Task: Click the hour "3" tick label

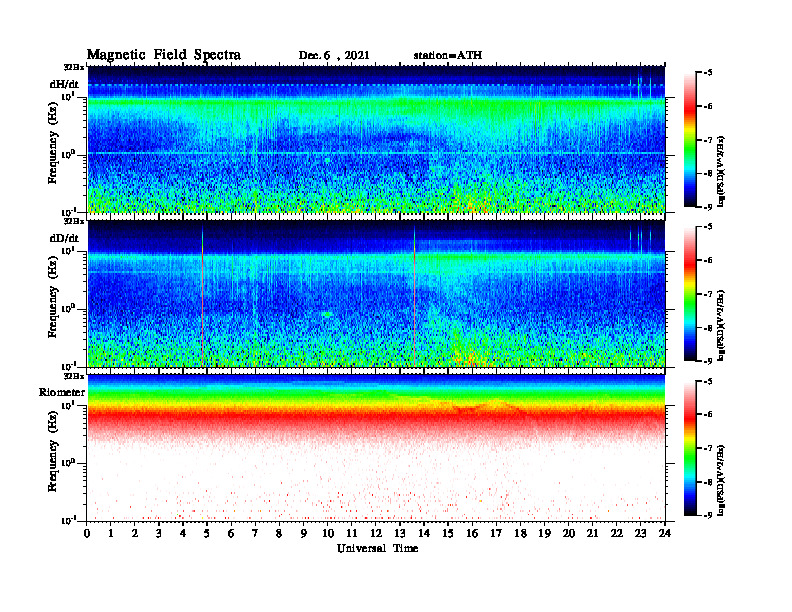Action: coord(159,534)
